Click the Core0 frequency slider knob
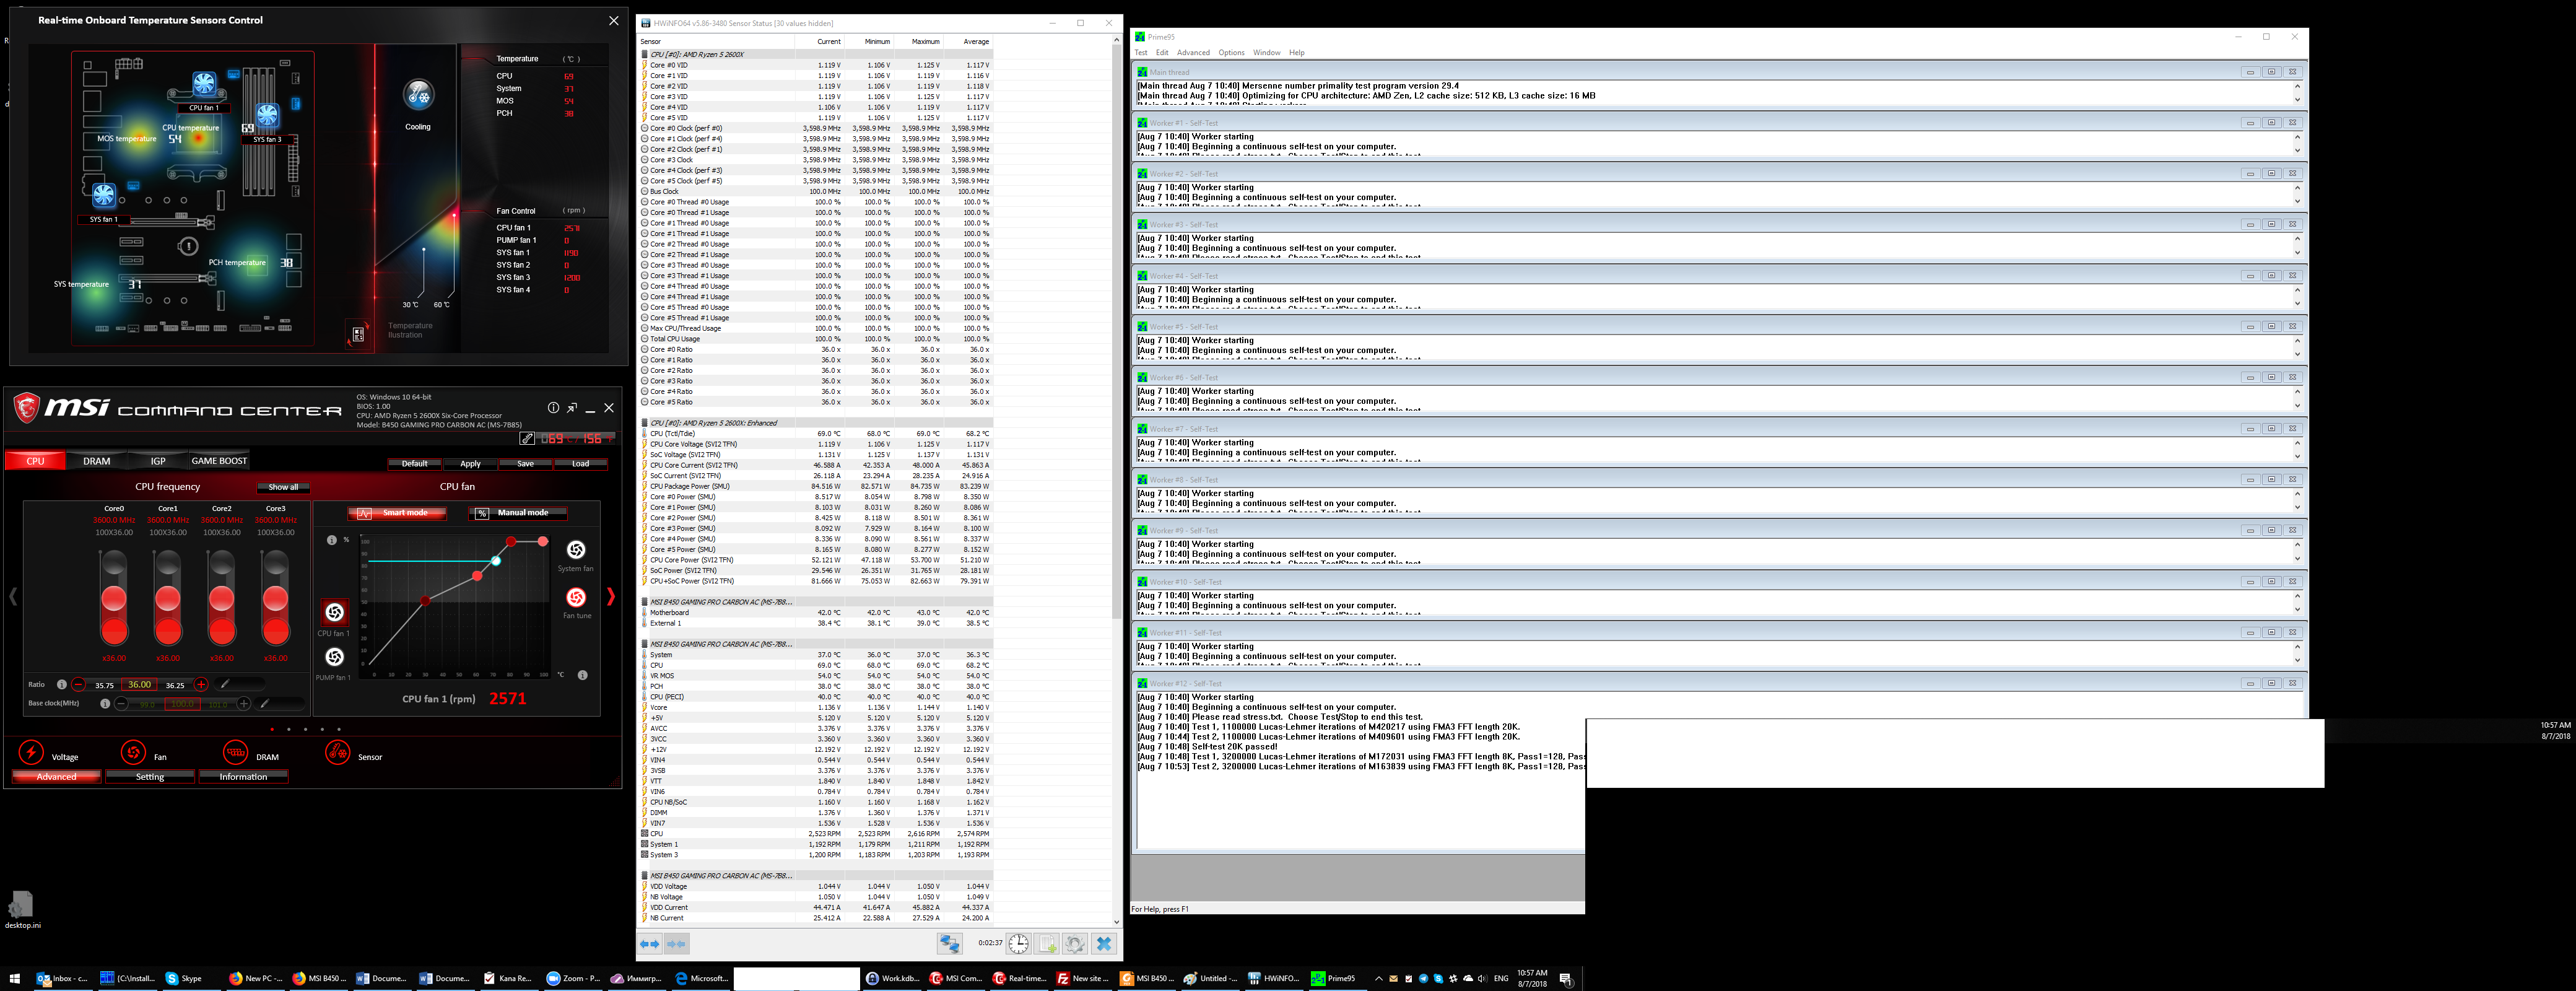Image resolution: width=2576 pixels, height=991 pixels. 114,599
